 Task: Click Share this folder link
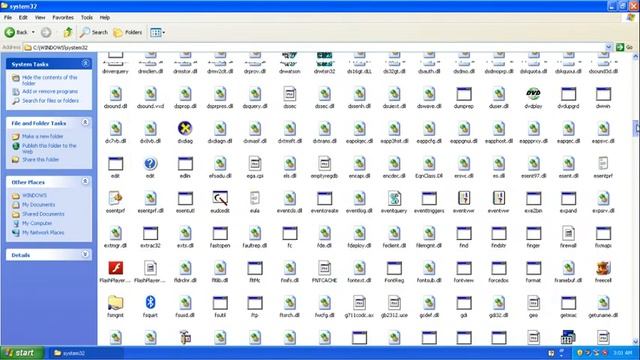tap(40, 160)
